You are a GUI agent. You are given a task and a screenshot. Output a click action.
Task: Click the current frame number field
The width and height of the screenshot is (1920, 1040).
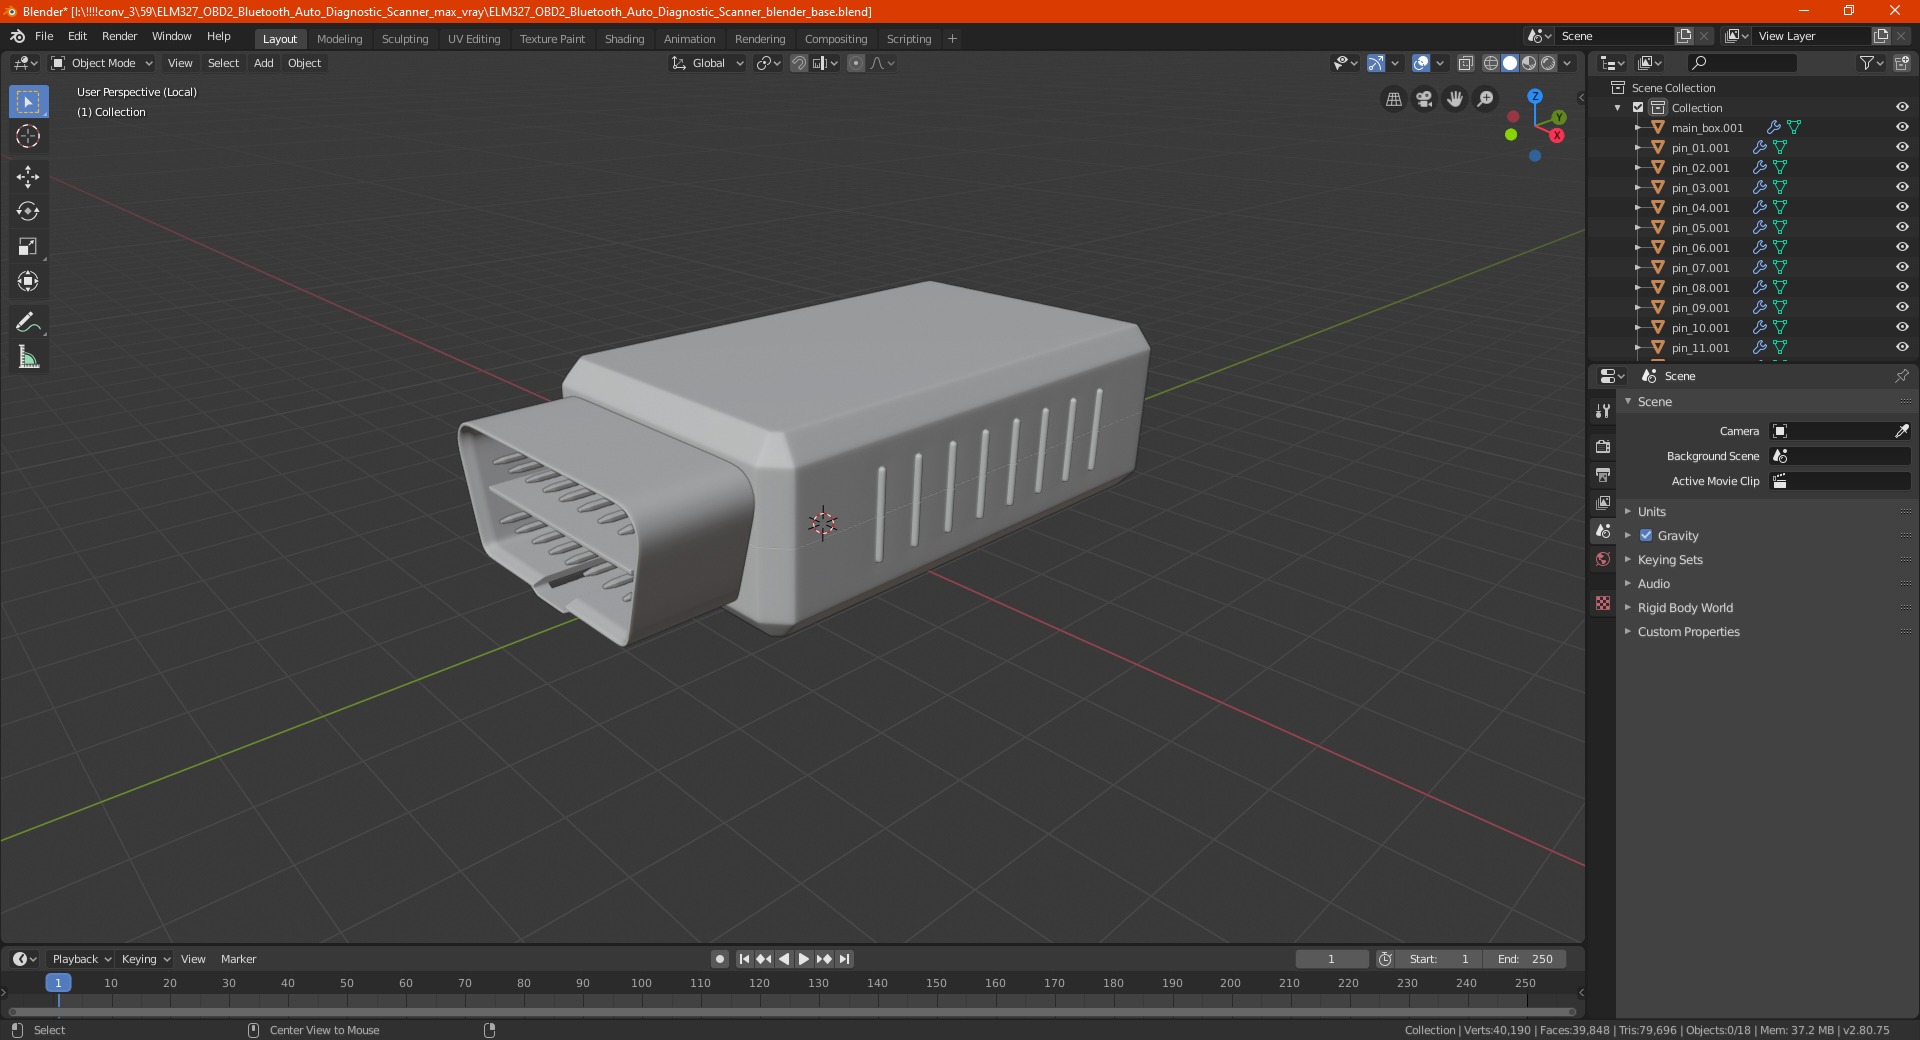(x=1331, y=959)
